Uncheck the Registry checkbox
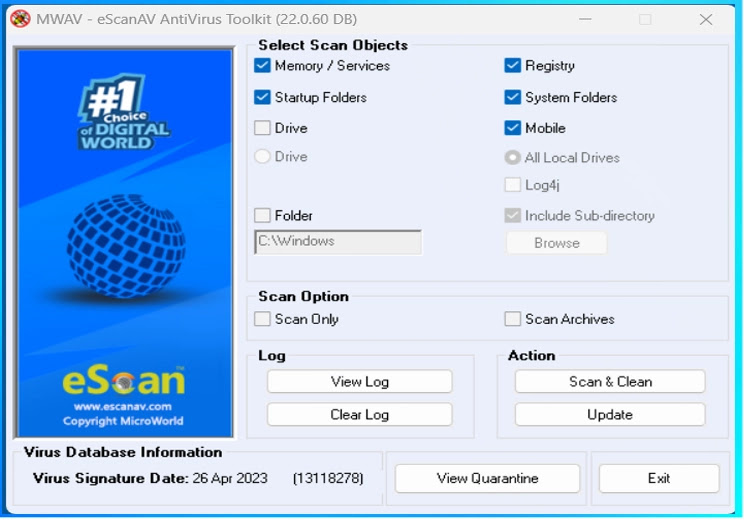Image resolution: width=744 pixels, height=520 pixels. [x=512, y=65]
